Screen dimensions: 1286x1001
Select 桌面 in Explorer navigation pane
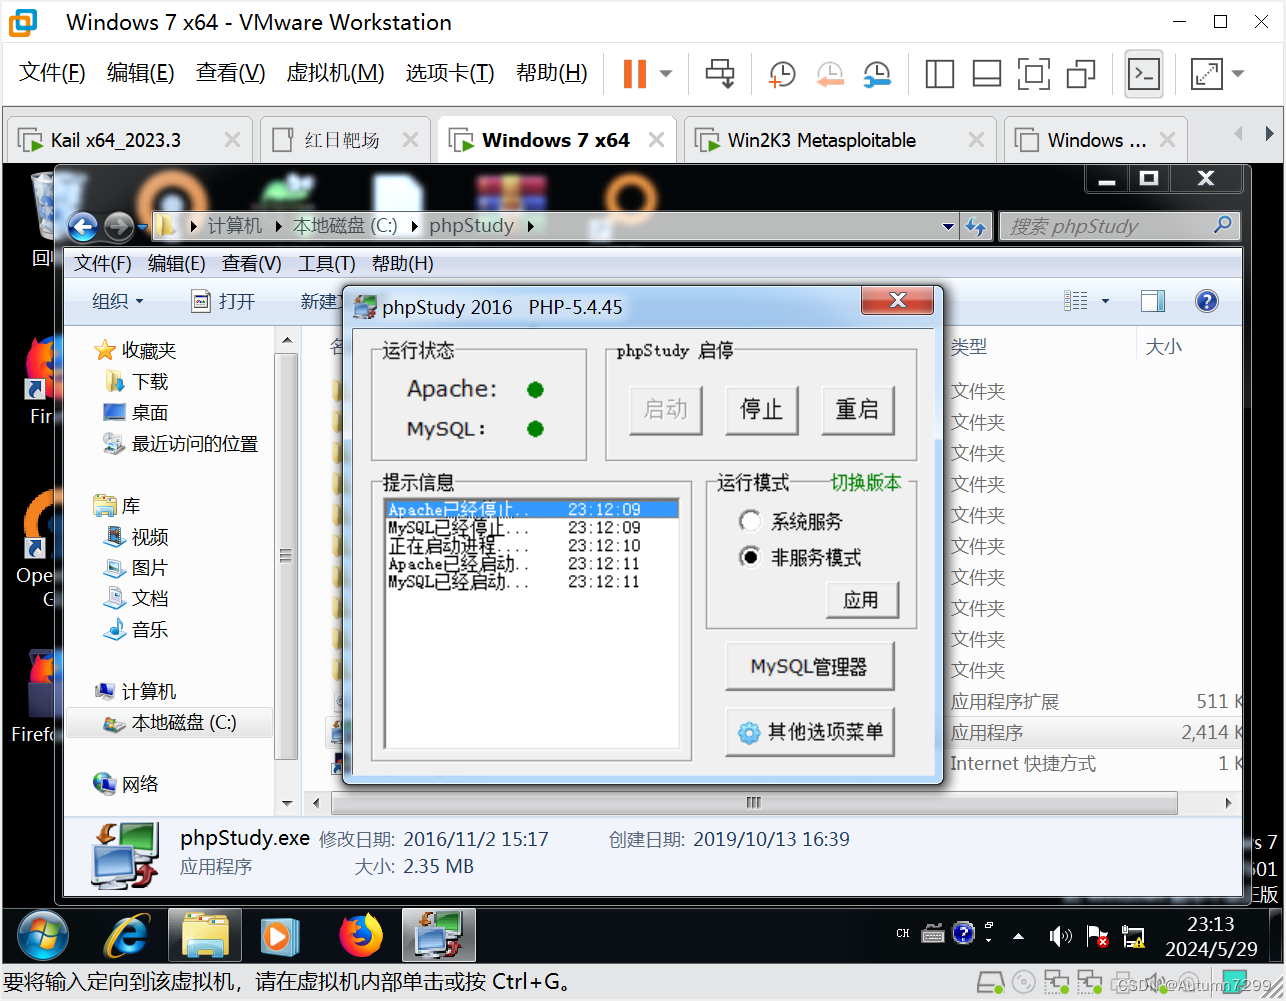point(138,413)
